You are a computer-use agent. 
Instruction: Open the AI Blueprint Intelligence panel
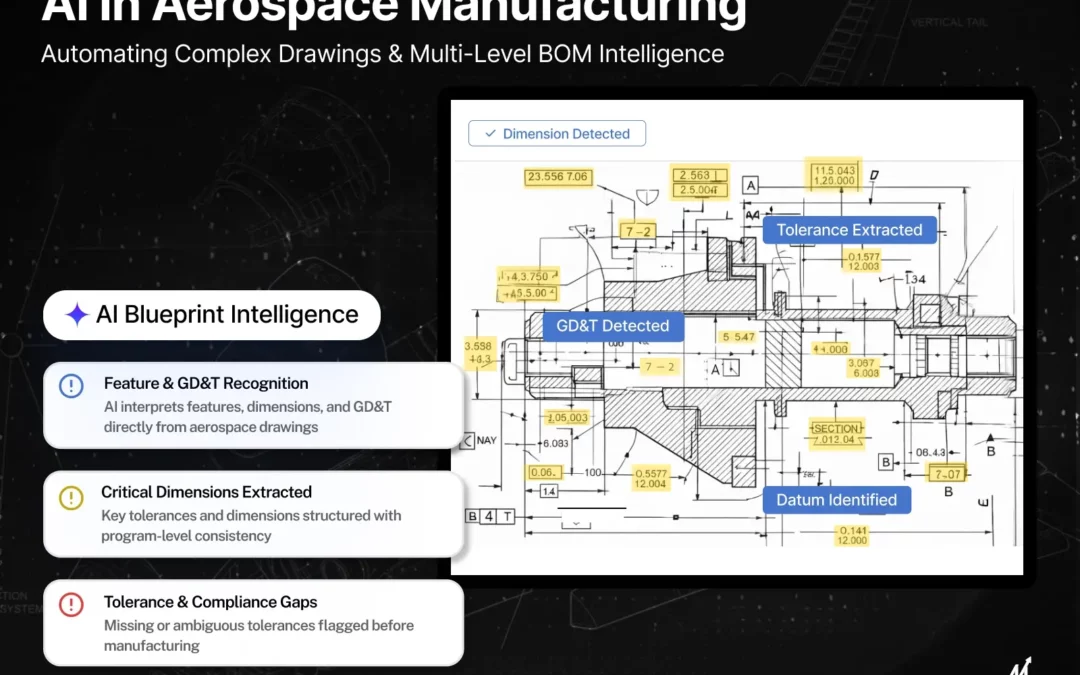pos(211,314)
